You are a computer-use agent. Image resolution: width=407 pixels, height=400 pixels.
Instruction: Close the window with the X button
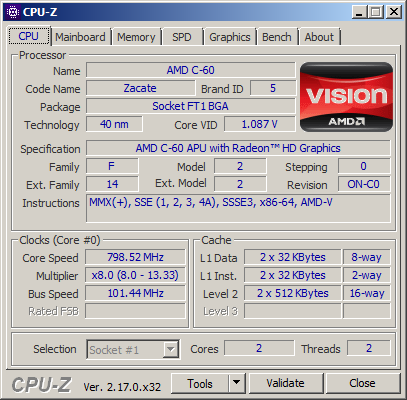tap(394, 12)
